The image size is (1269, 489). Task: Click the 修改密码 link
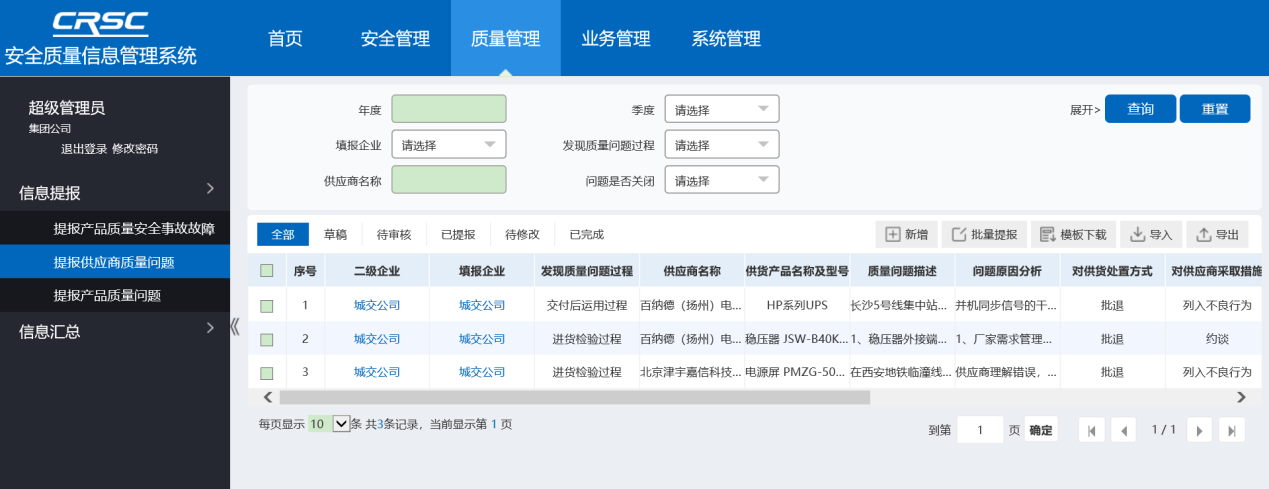(x=135, y=149)
